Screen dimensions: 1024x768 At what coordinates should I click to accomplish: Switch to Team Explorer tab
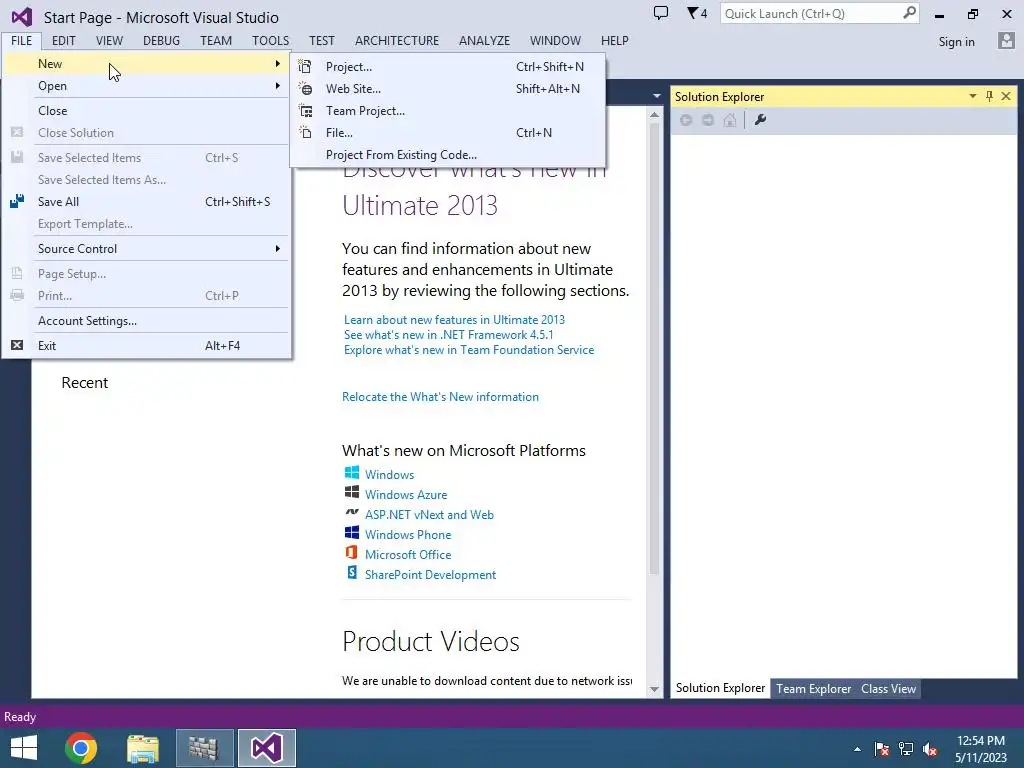click(813, 688)
